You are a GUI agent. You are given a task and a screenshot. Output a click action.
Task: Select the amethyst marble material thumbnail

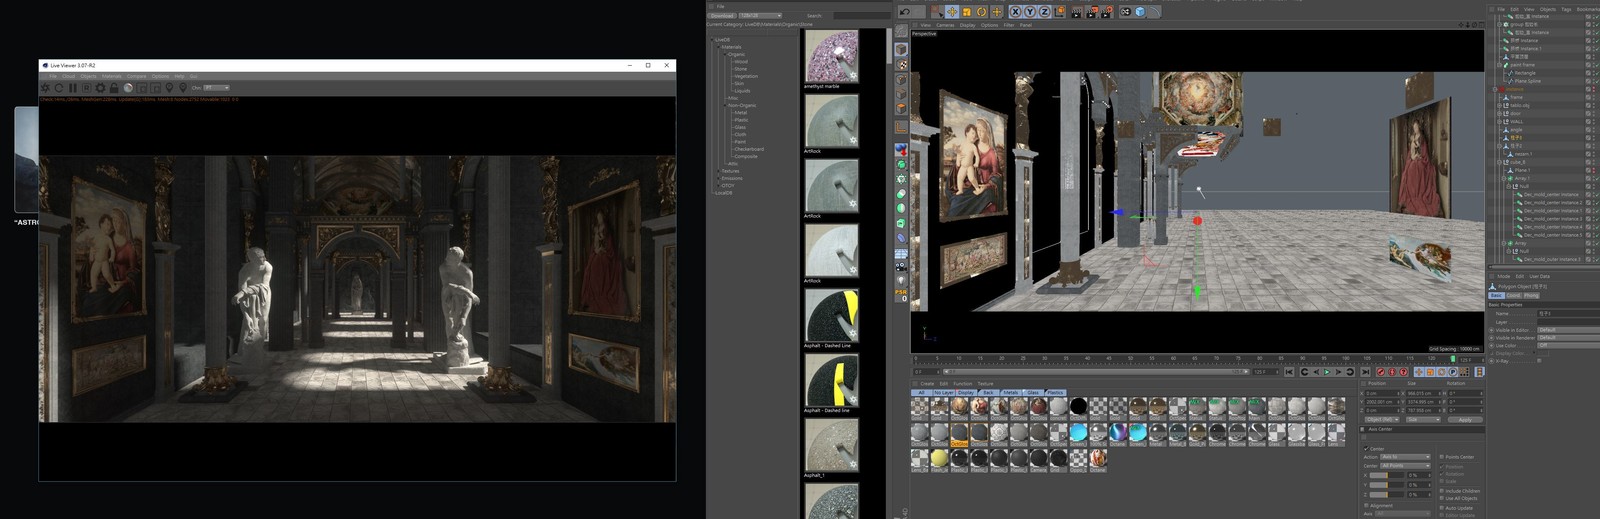[x=831, y=56]
